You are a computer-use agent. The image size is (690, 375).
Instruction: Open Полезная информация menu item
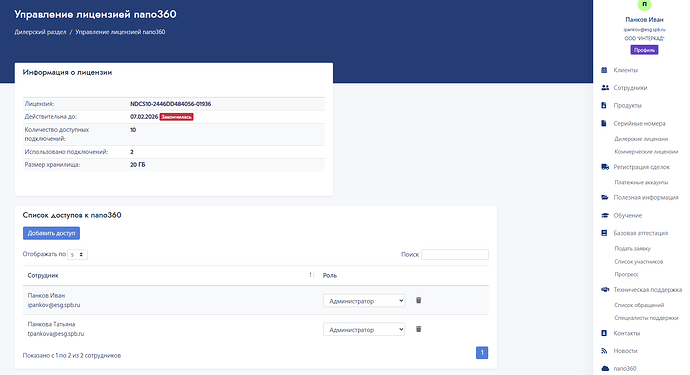[646, 197]
